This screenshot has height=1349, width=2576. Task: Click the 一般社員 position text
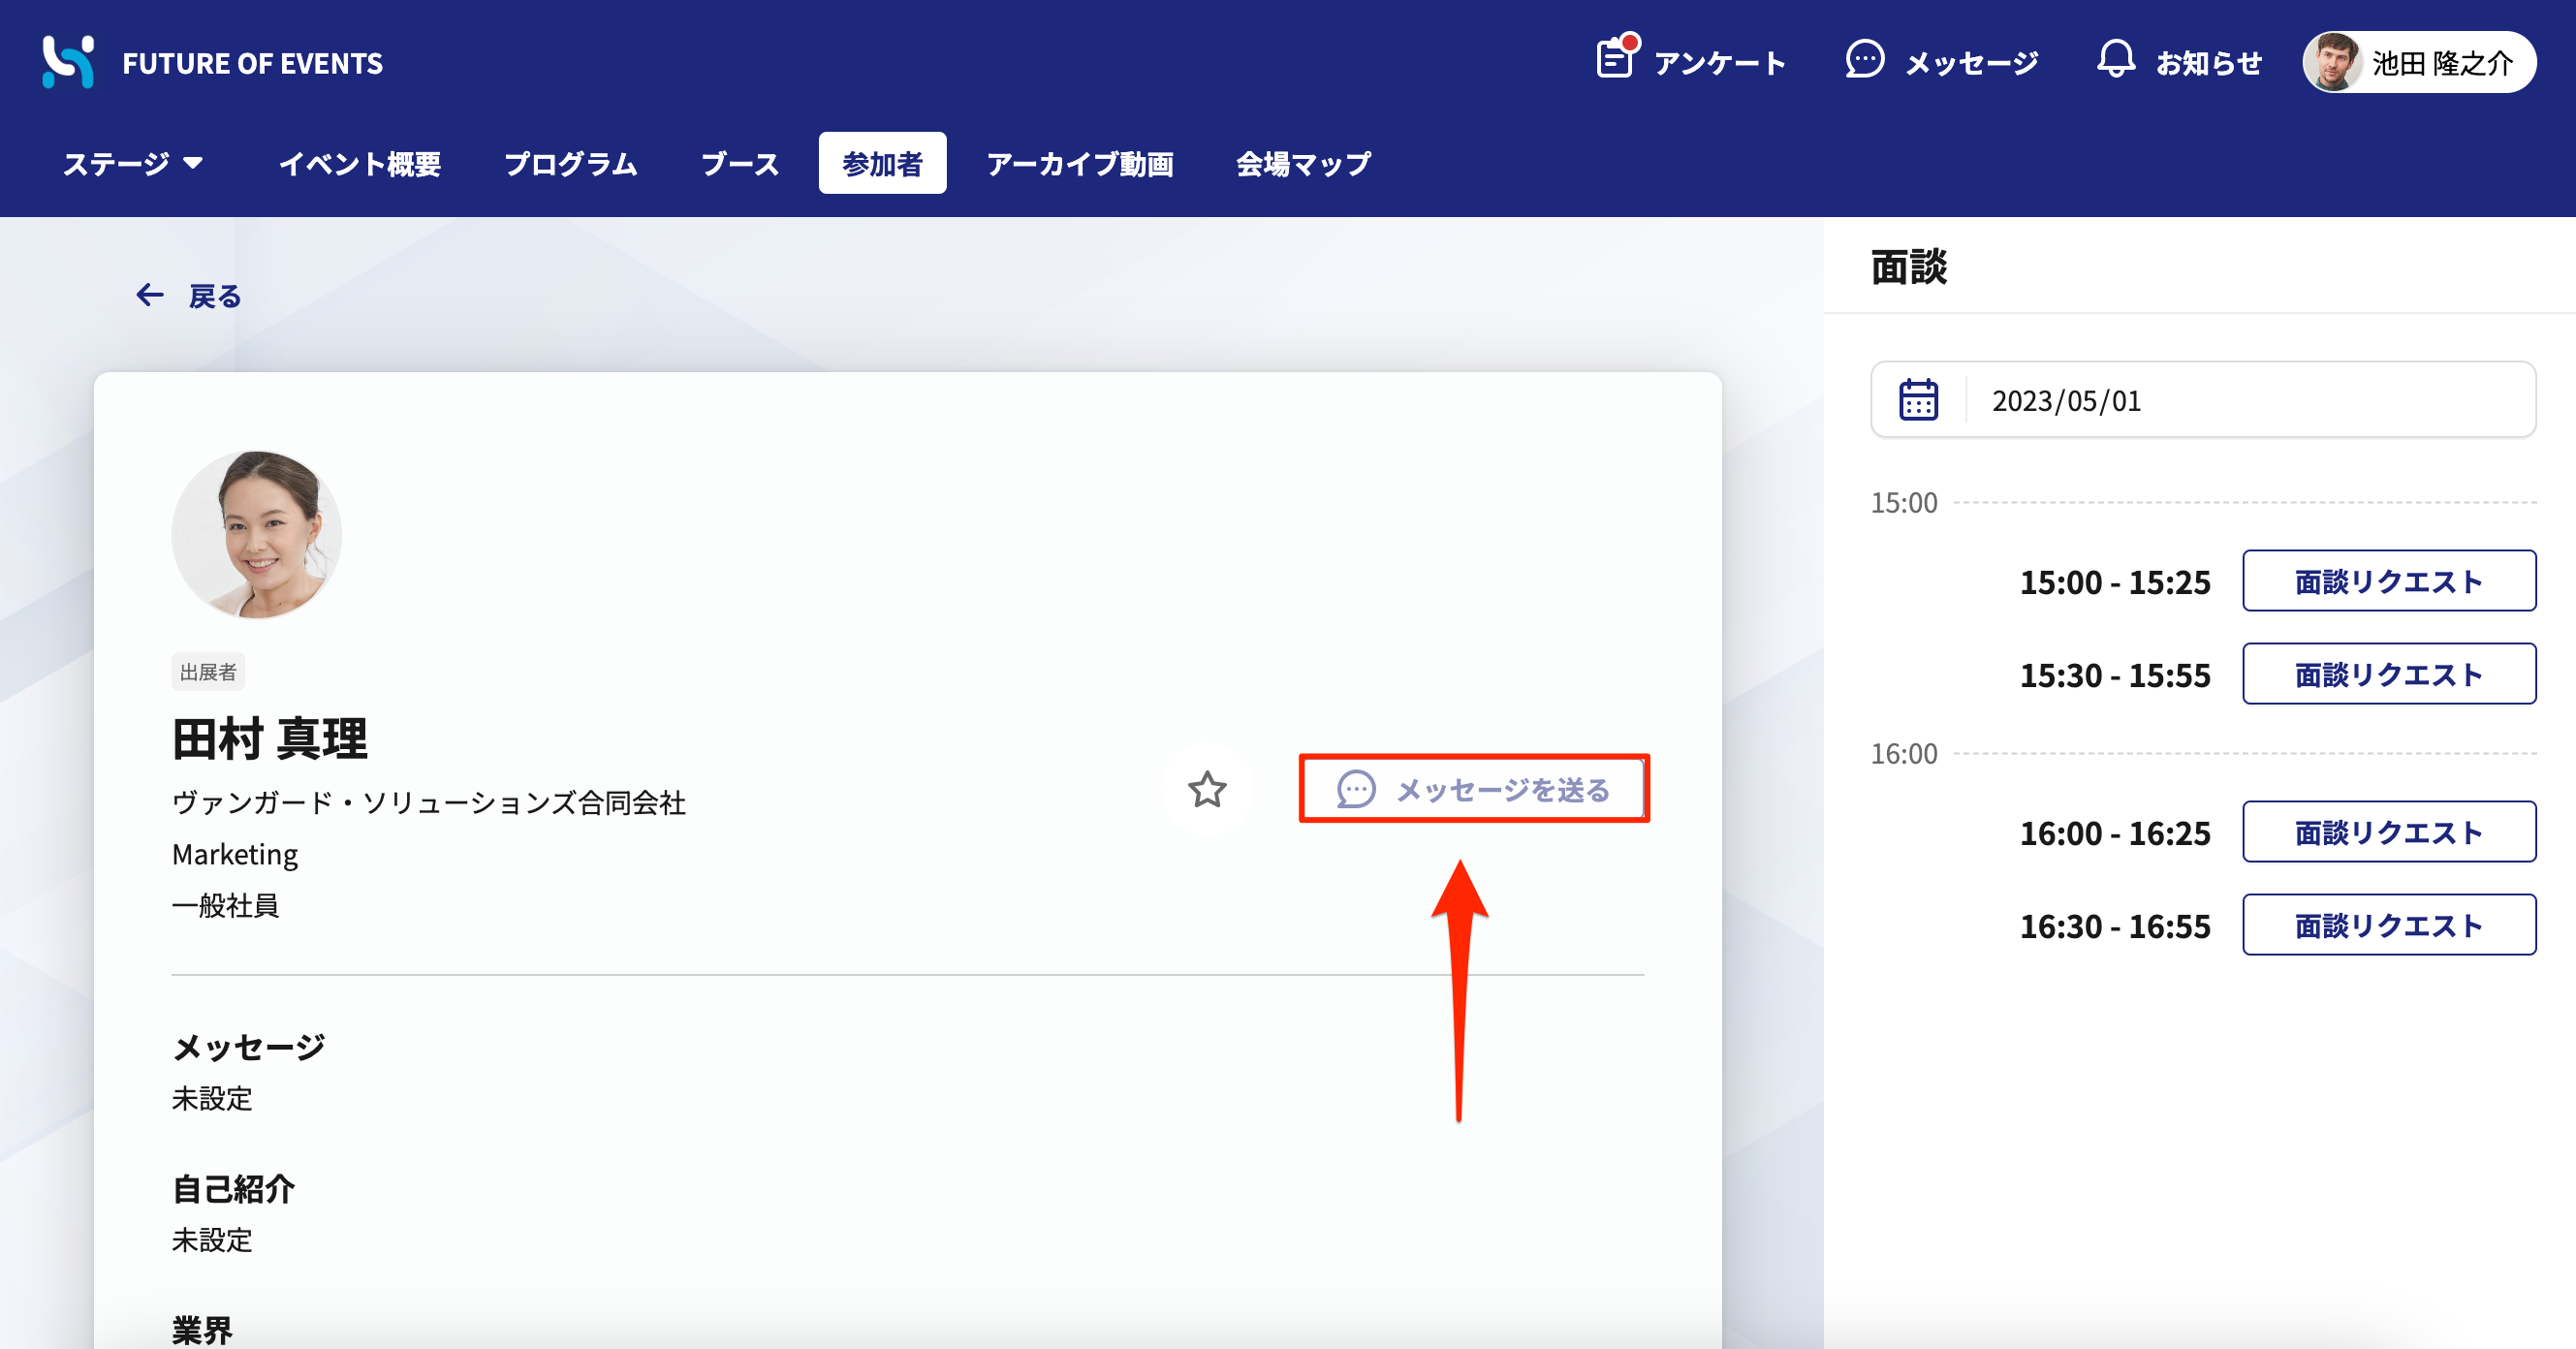pos(225,905)
